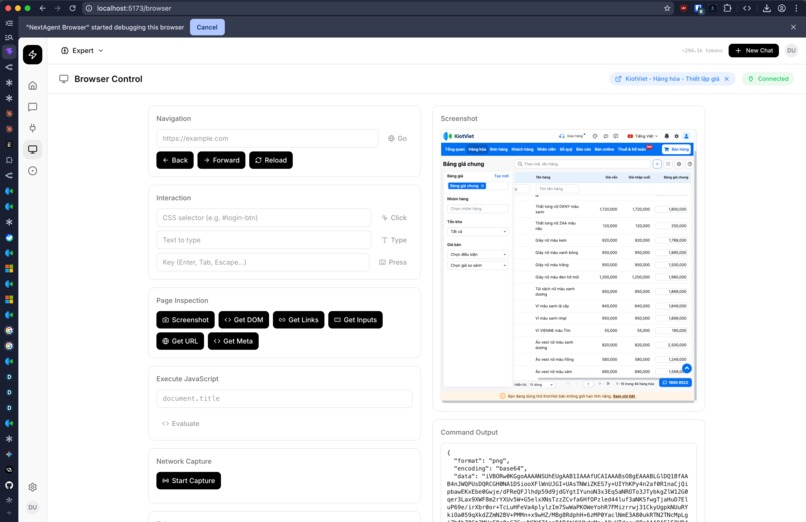Open the circle-dot sidebar icon

[32, 171]
